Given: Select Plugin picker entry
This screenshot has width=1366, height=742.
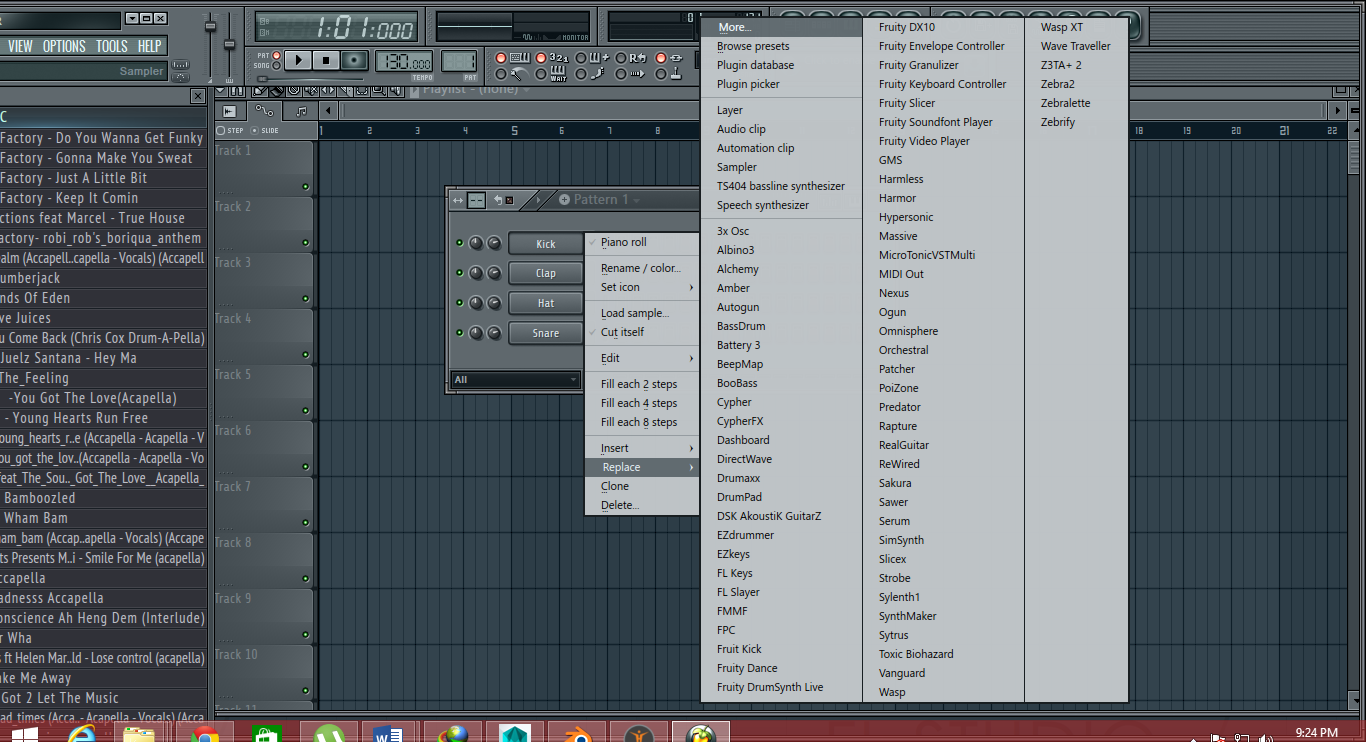Looking at the screenshot, I should (x=781, y=84).
